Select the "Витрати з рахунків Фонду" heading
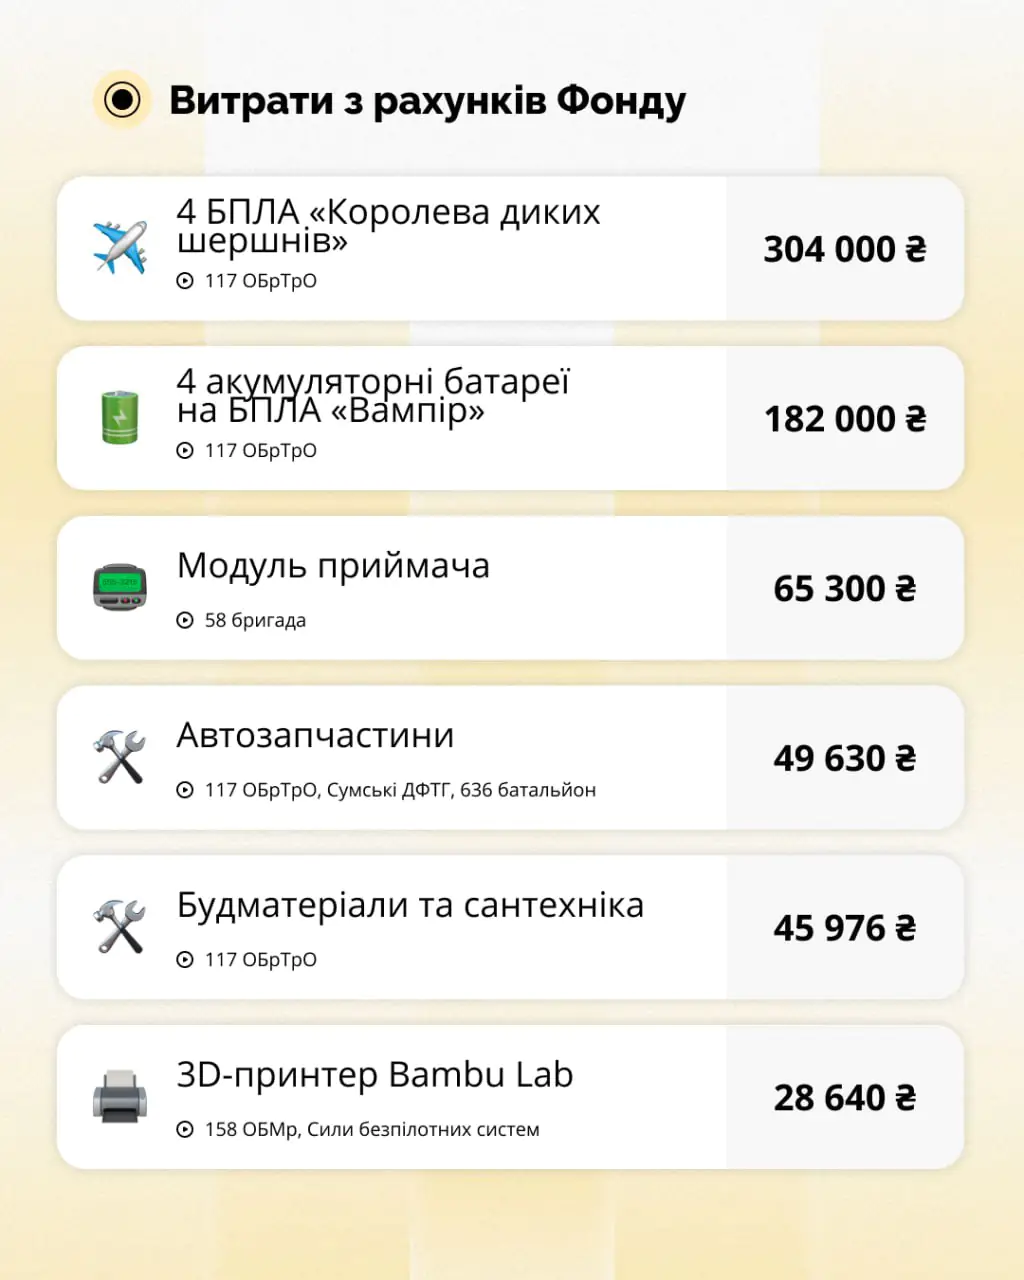The height and width of the screenshot is (1280, 1024). (427, 101)
